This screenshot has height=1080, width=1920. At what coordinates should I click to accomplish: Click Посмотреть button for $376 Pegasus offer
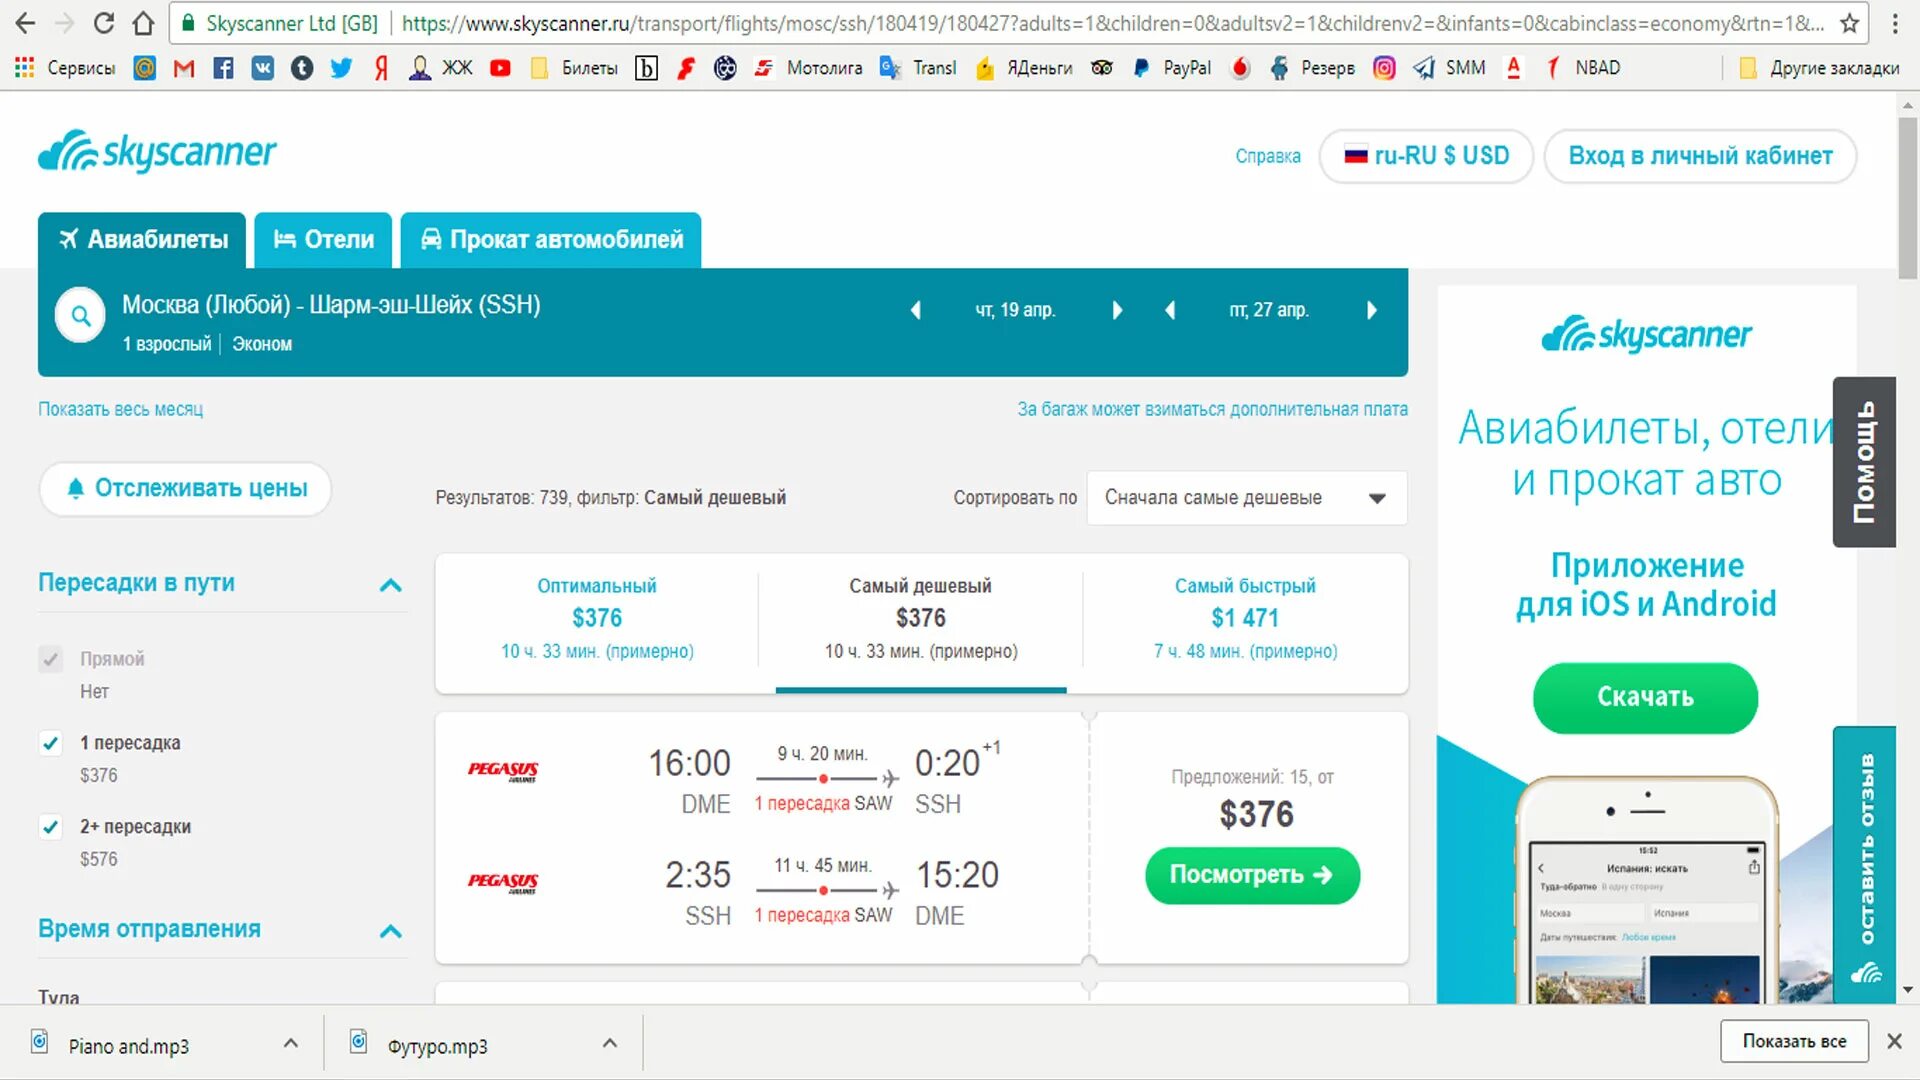pyautogui.click(x=1252, y=875)
